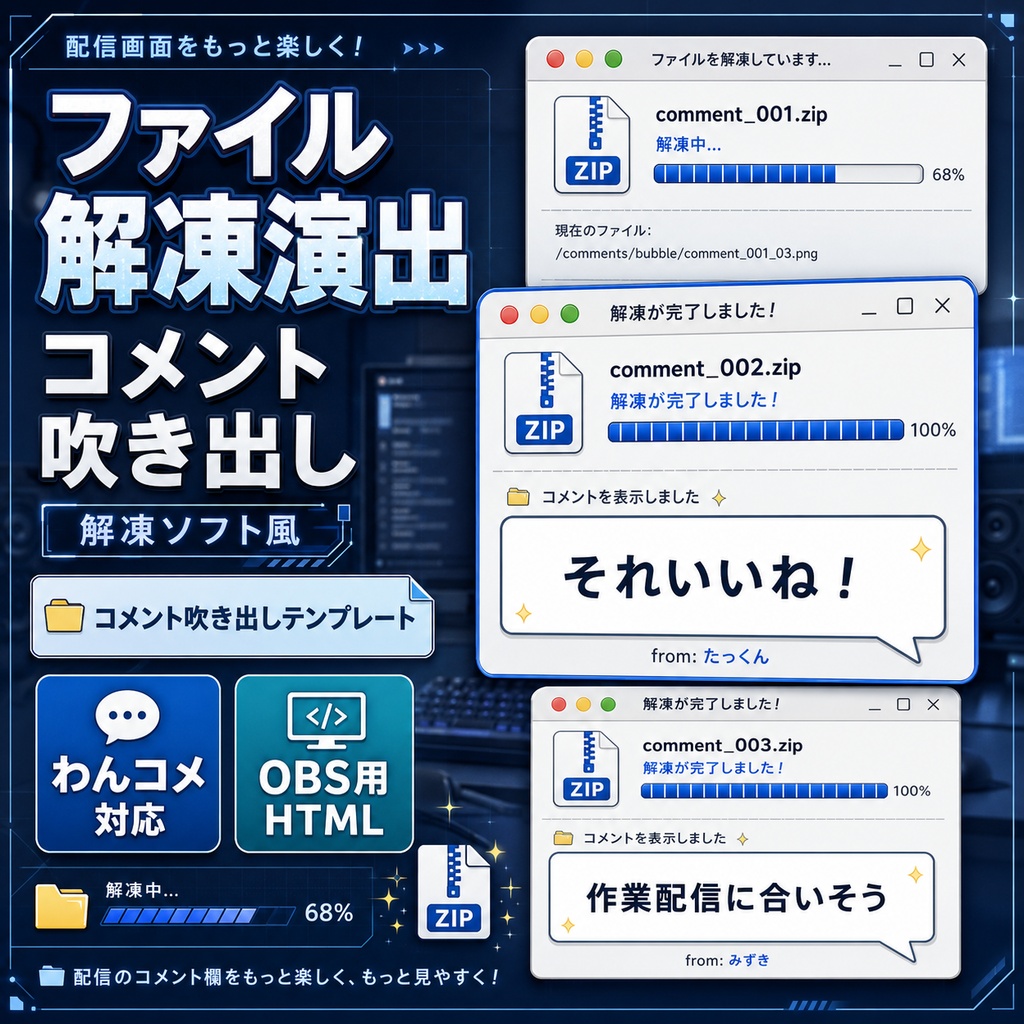Click the triple arrow after 配信画面をもっと楽しく
The width and height of the screenshot is (1024, 1024).
tap(423, 48)
